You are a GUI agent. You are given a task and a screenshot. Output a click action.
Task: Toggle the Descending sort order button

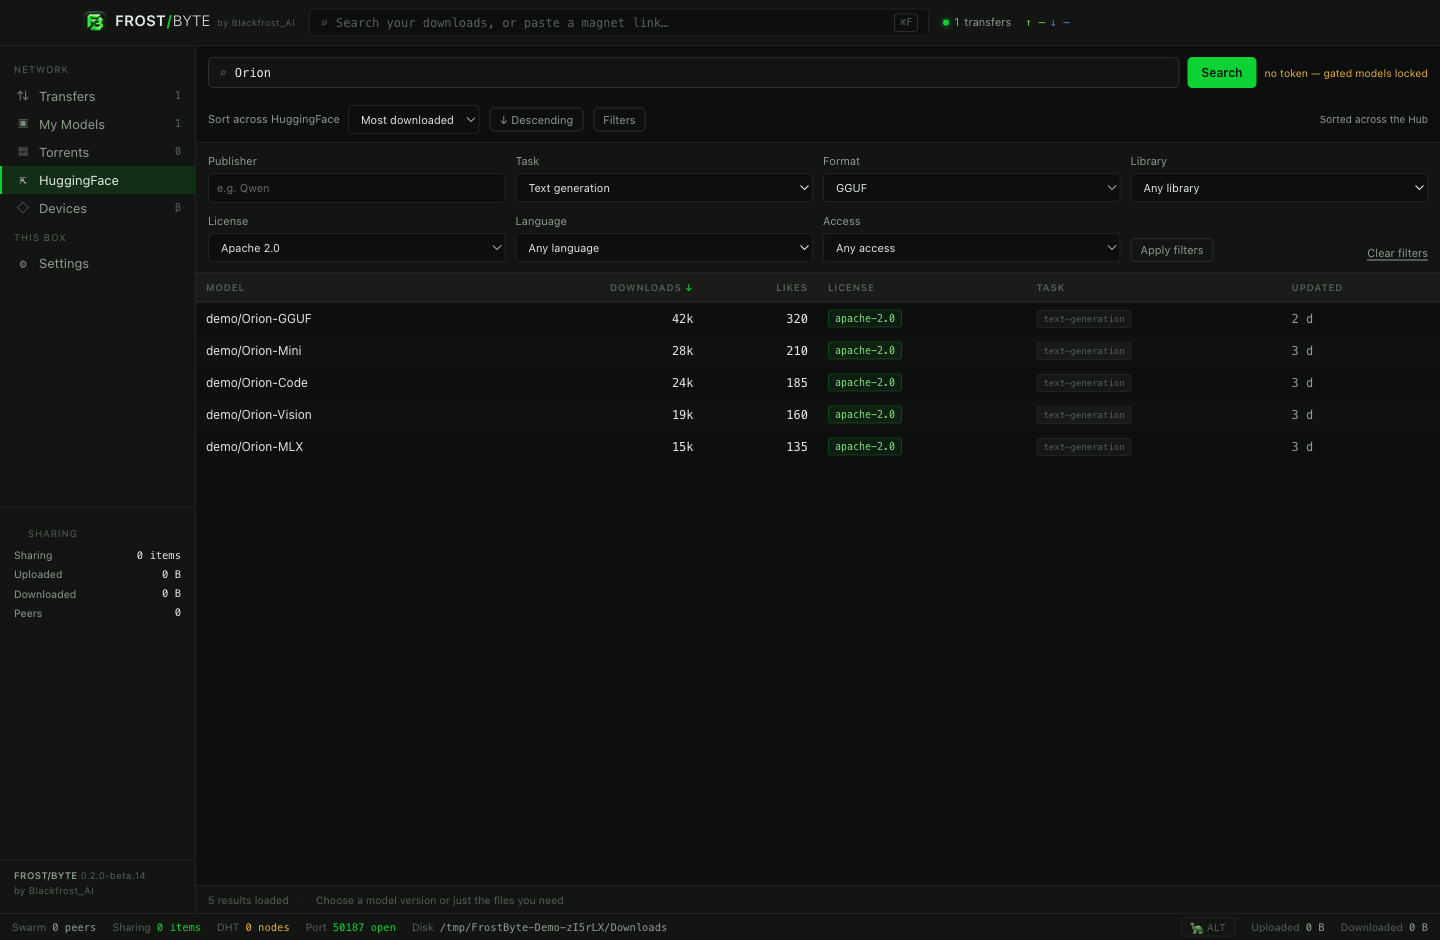[x=536, y=120]
